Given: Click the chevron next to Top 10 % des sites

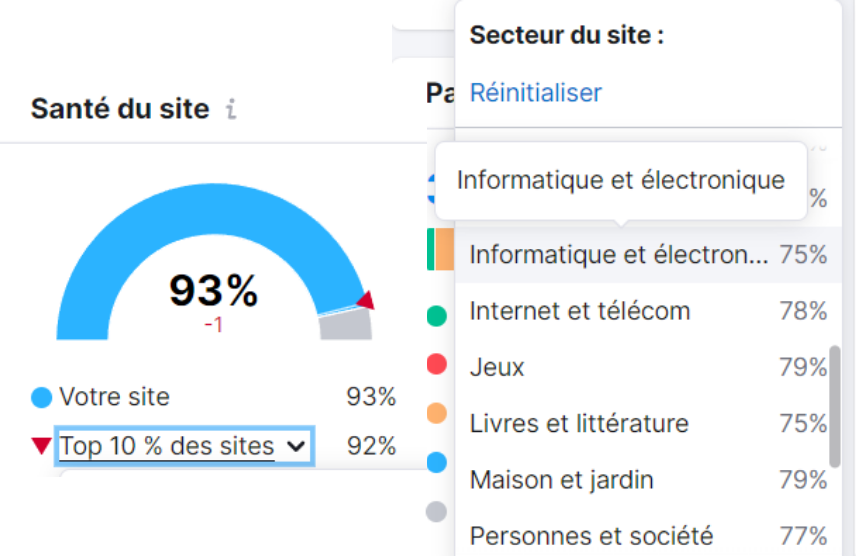Looking at the screenshot, I should tap(295, 447).
